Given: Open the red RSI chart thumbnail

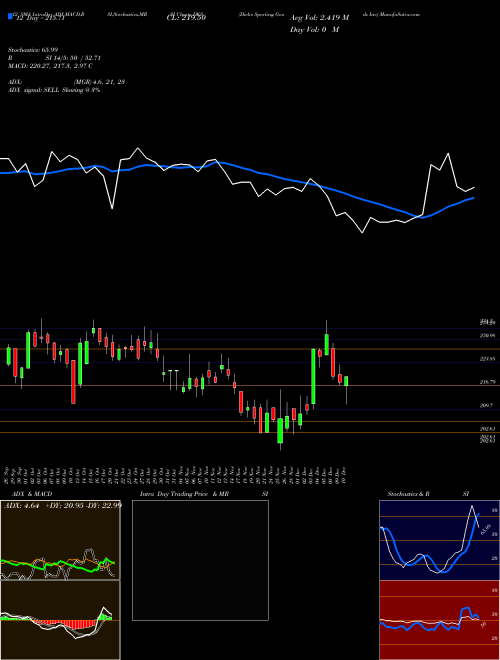Looking at the screenshot, I should coord(439,620).
